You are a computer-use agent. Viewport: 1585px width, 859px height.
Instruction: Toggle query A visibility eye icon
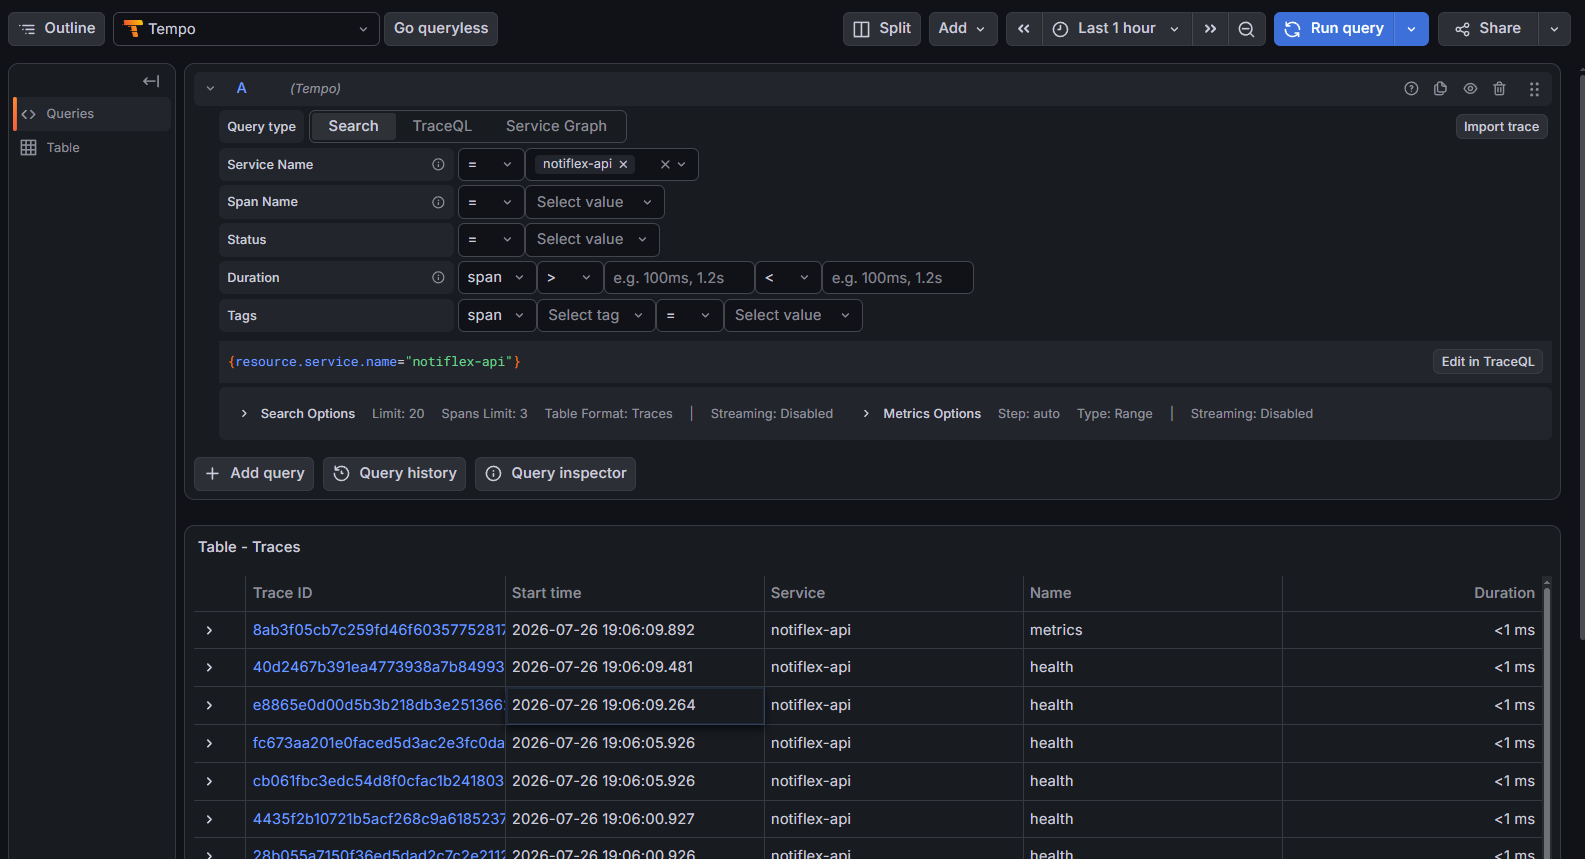point(1470,89)
